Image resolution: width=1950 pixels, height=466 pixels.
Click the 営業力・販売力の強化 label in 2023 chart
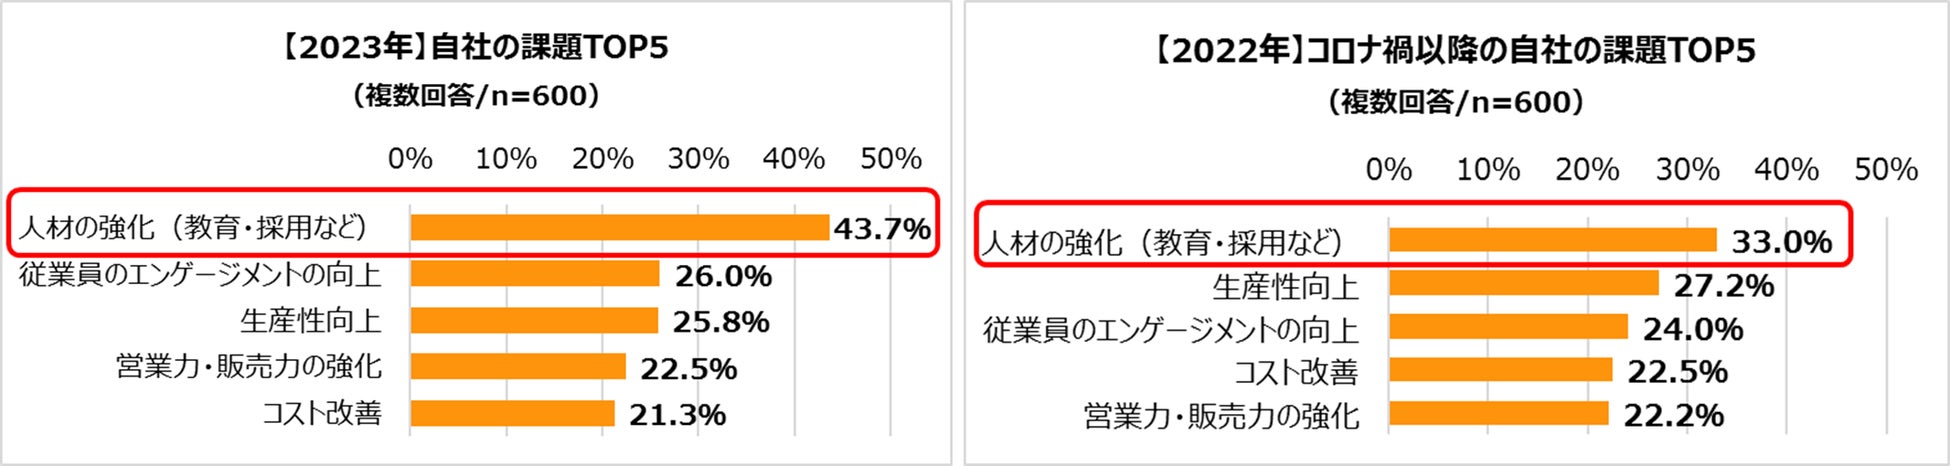point(249,367)
